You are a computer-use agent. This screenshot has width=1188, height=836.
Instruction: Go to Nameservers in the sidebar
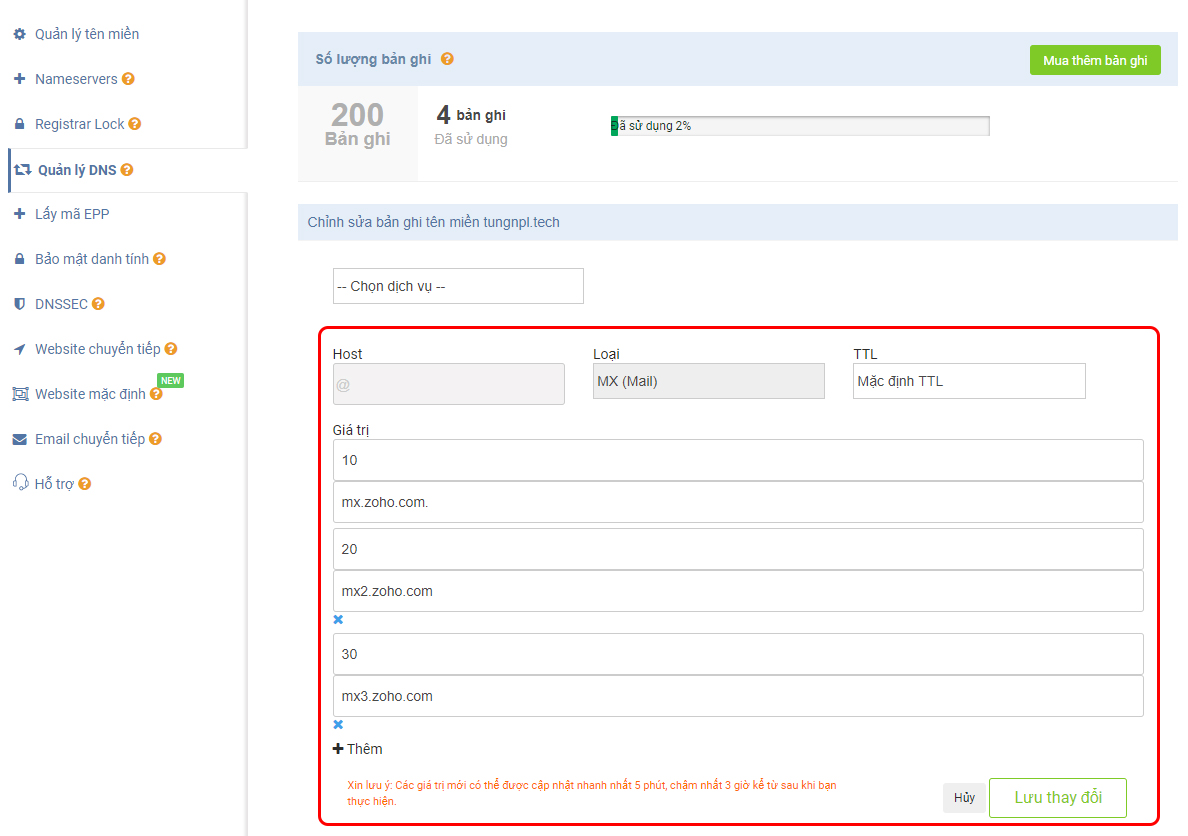(x=76, y=79)
